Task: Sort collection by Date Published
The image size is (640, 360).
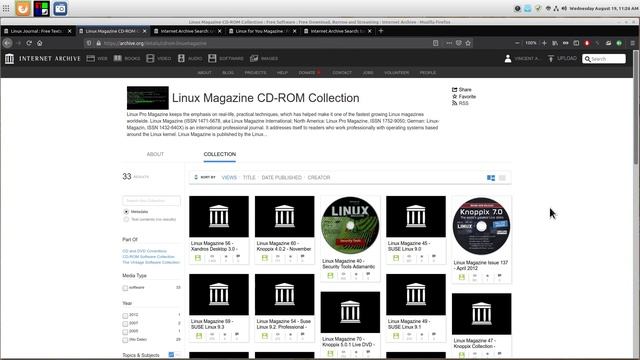Action: click(x=281, y=178)
